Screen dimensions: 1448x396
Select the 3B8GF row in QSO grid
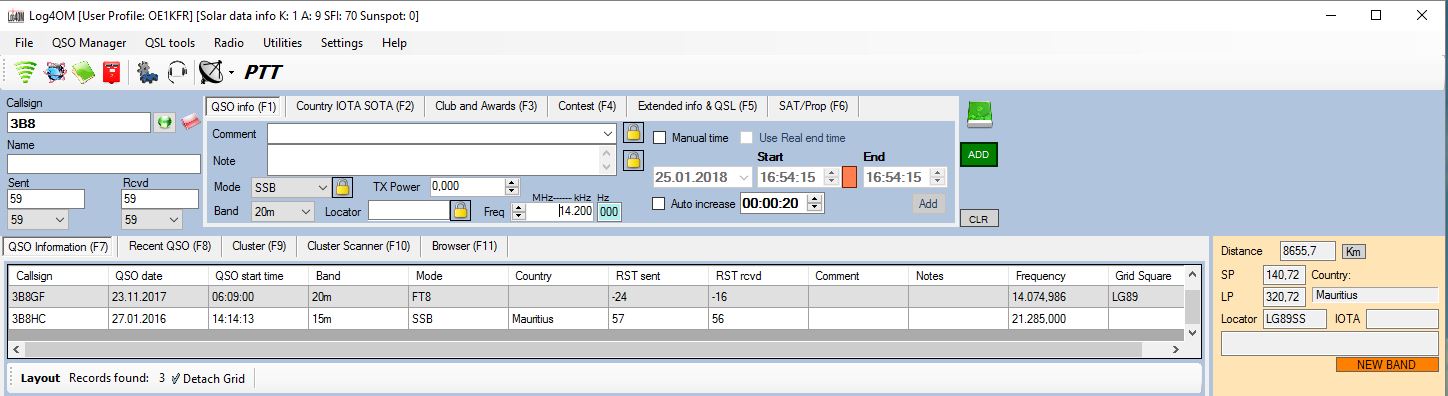(595, 296)
